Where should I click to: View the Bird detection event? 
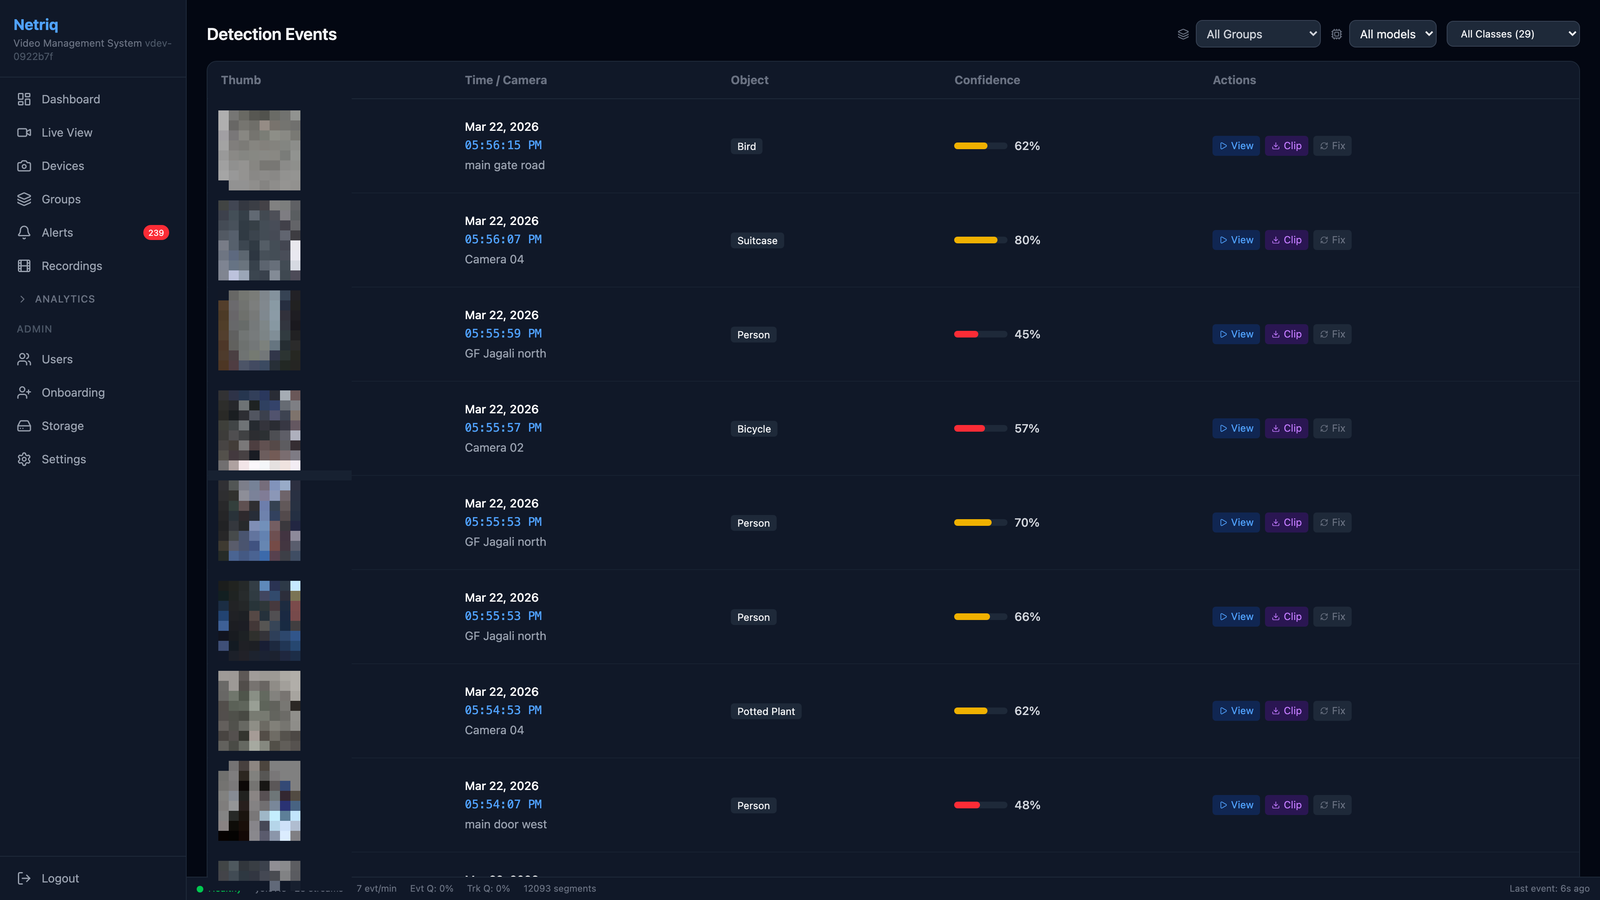click(1236, 146)
